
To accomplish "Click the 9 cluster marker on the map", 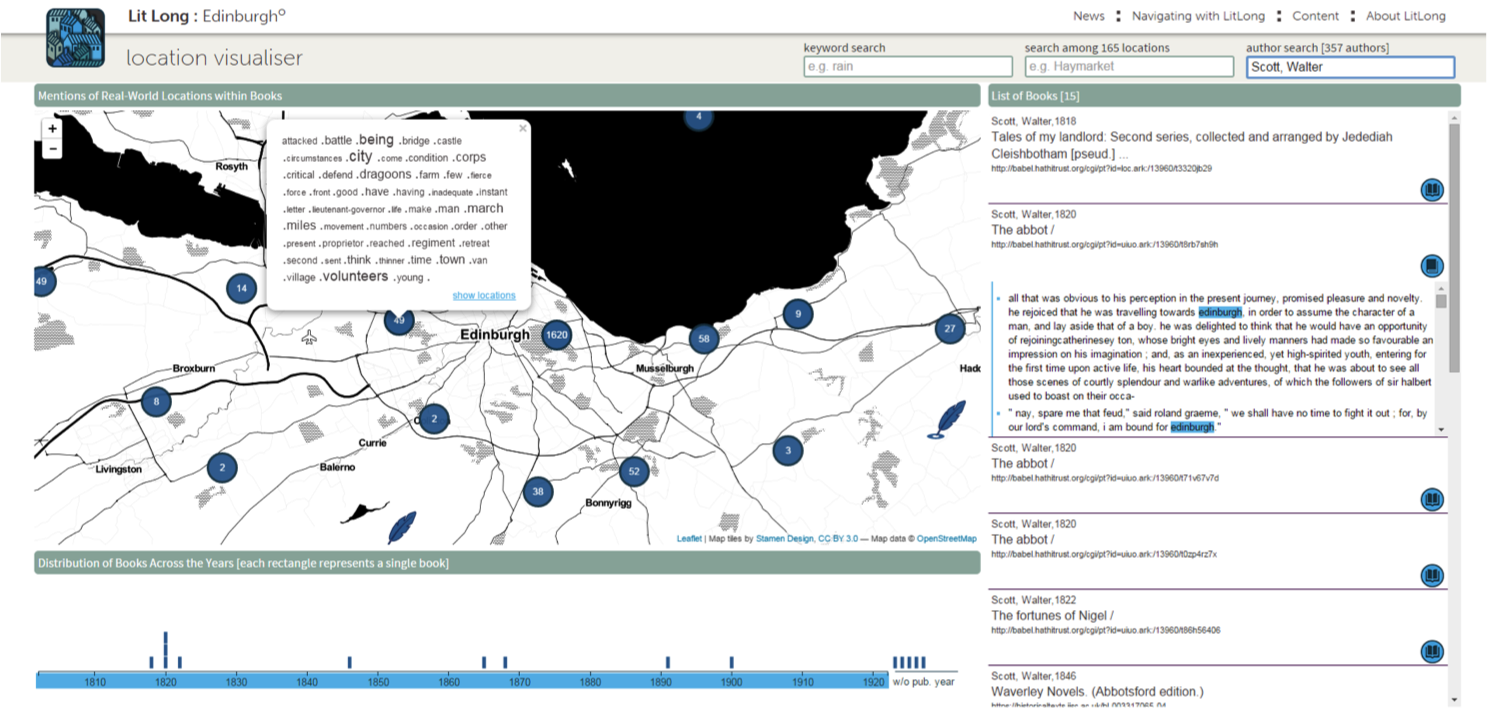I will pos(797,314).
